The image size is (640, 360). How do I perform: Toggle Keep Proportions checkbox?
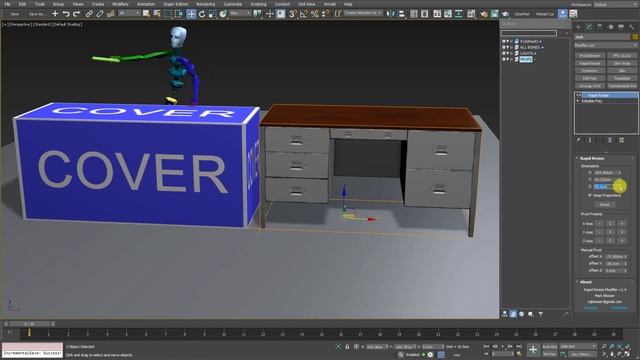pos(590,196)
